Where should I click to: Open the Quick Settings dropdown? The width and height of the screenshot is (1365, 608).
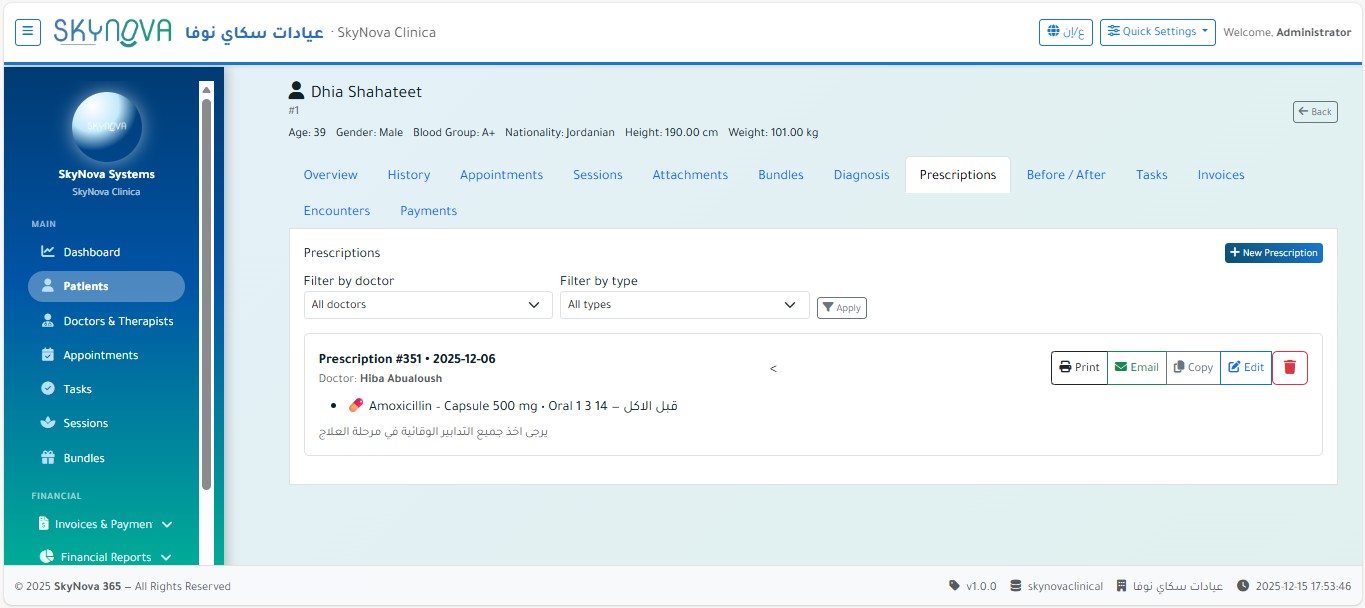(1157, 32)
